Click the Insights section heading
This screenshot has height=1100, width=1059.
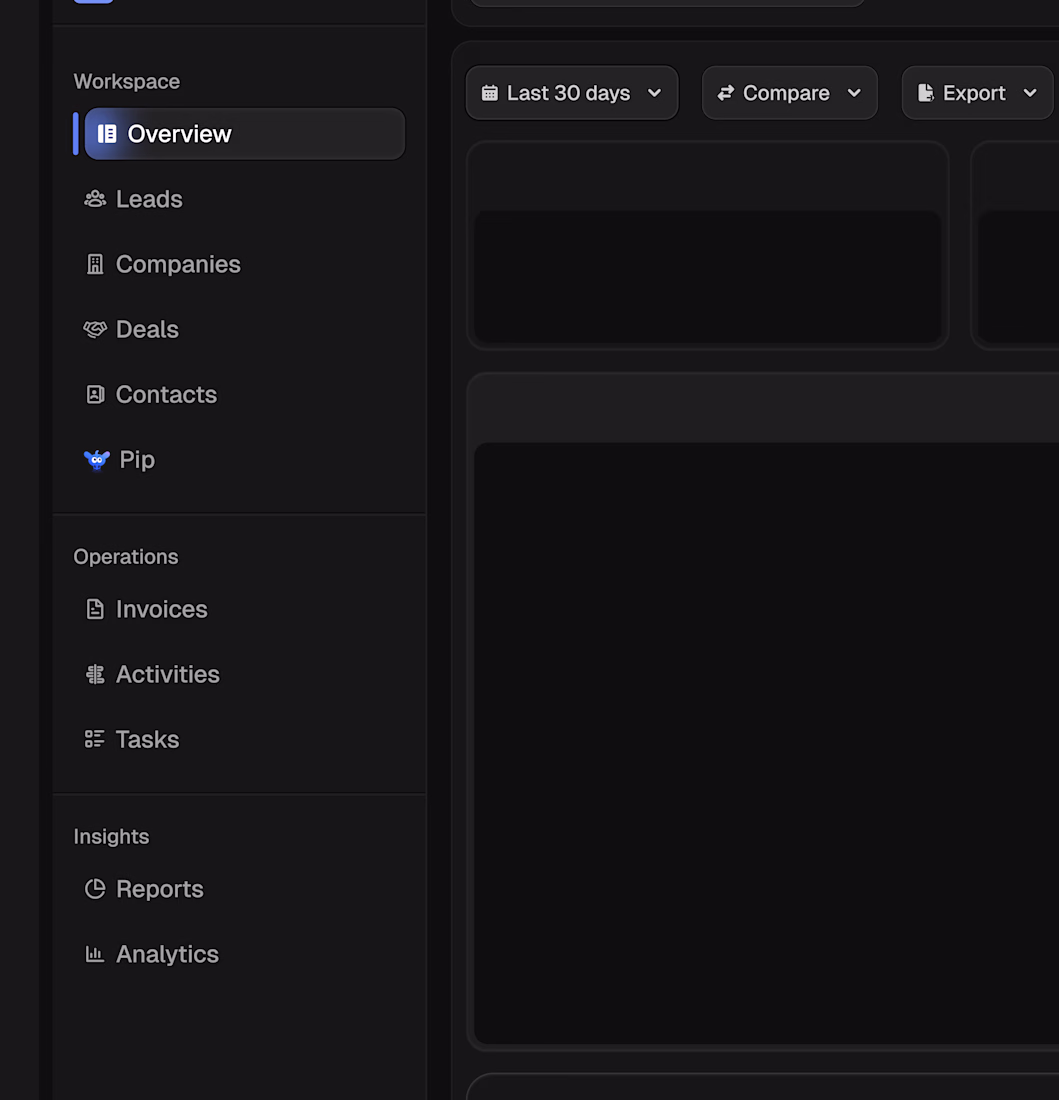[x=112, y=837]
